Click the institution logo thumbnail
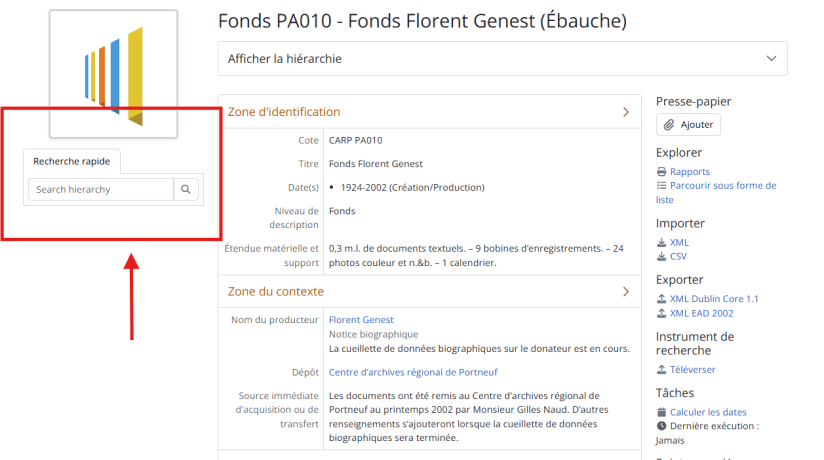Viewport: 824px width, 460px height. click(113, 74)
